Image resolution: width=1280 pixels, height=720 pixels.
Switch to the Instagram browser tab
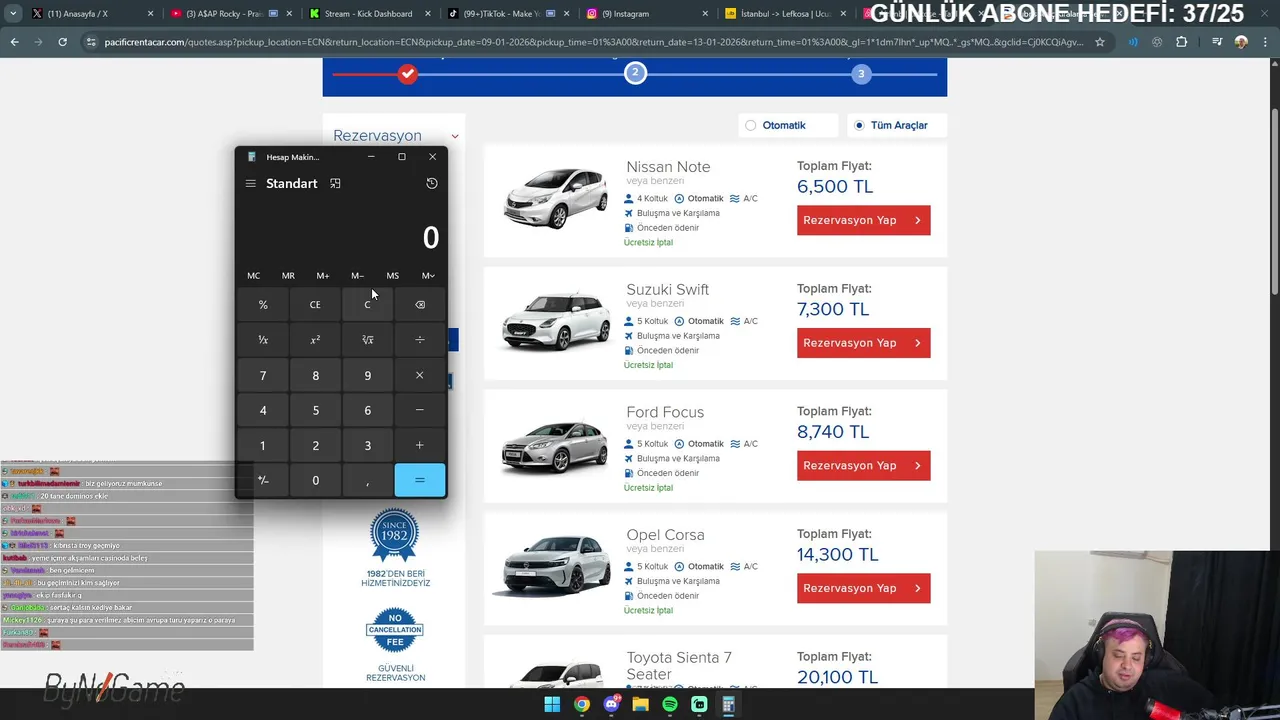coord(646,14)
